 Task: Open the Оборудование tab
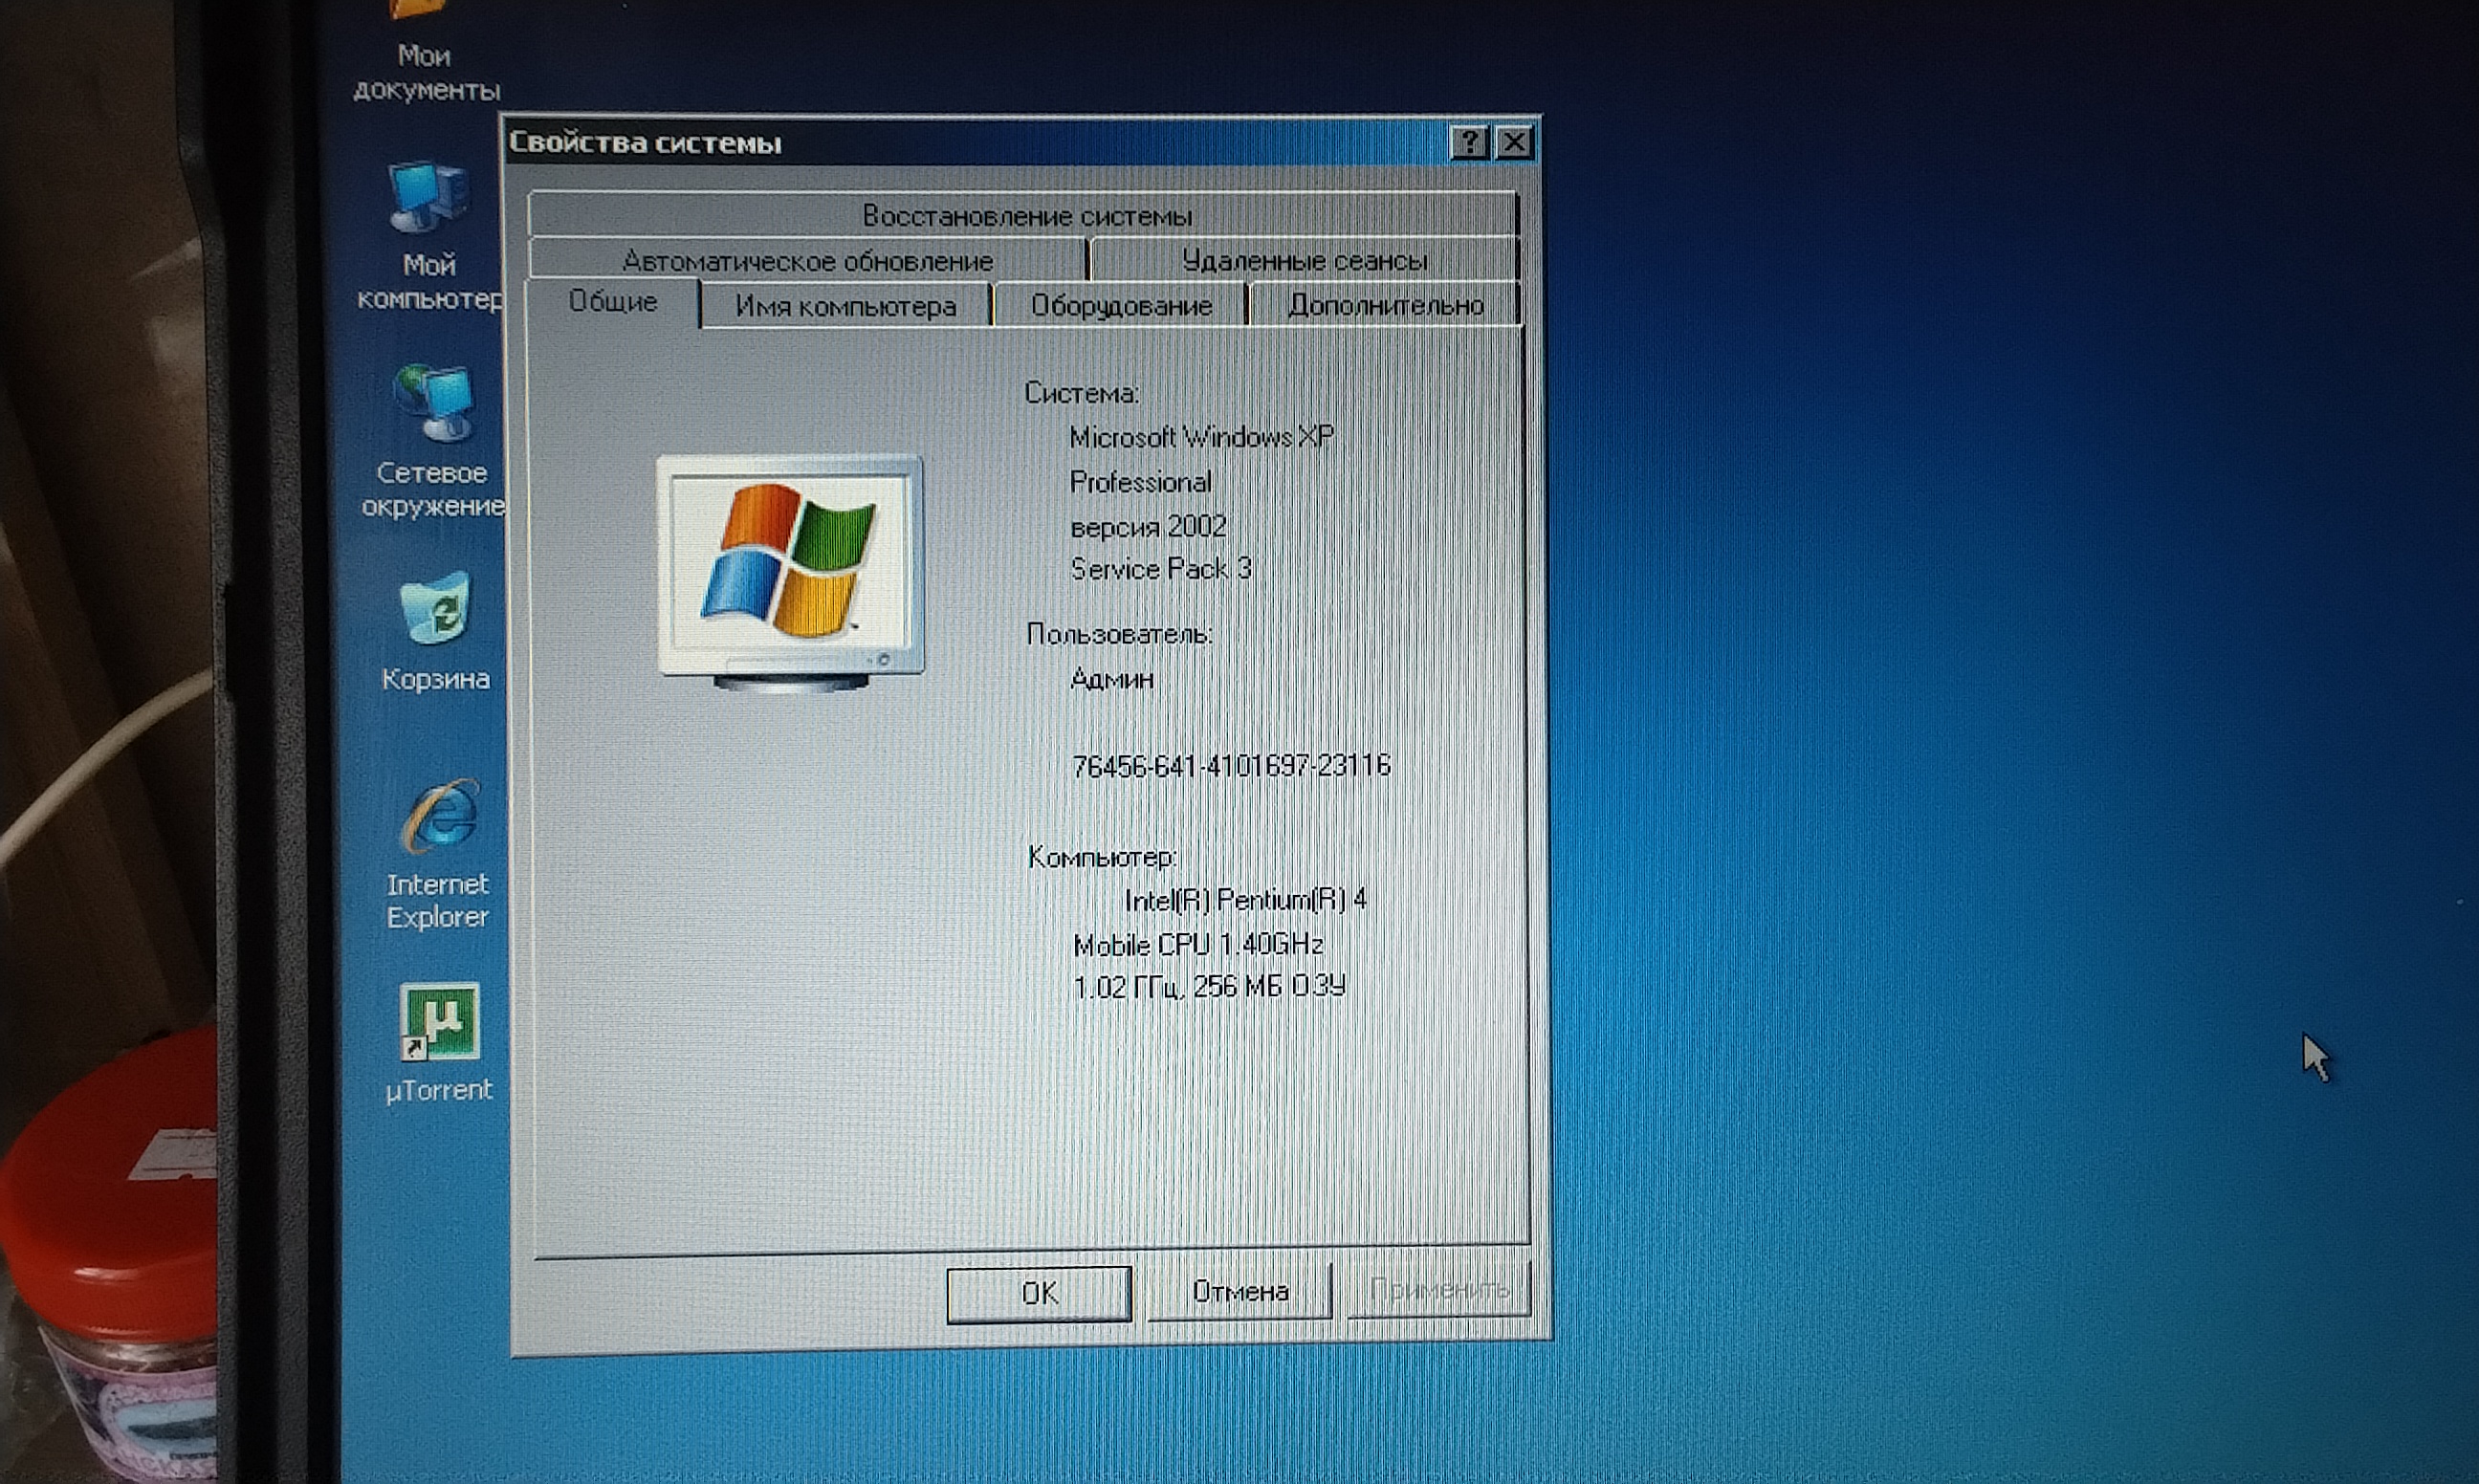(x=1121, y=306)
